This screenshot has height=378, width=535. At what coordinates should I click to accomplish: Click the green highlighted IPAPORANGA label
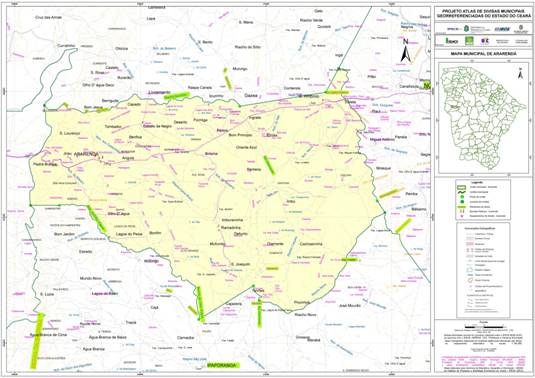click(222, 365)
